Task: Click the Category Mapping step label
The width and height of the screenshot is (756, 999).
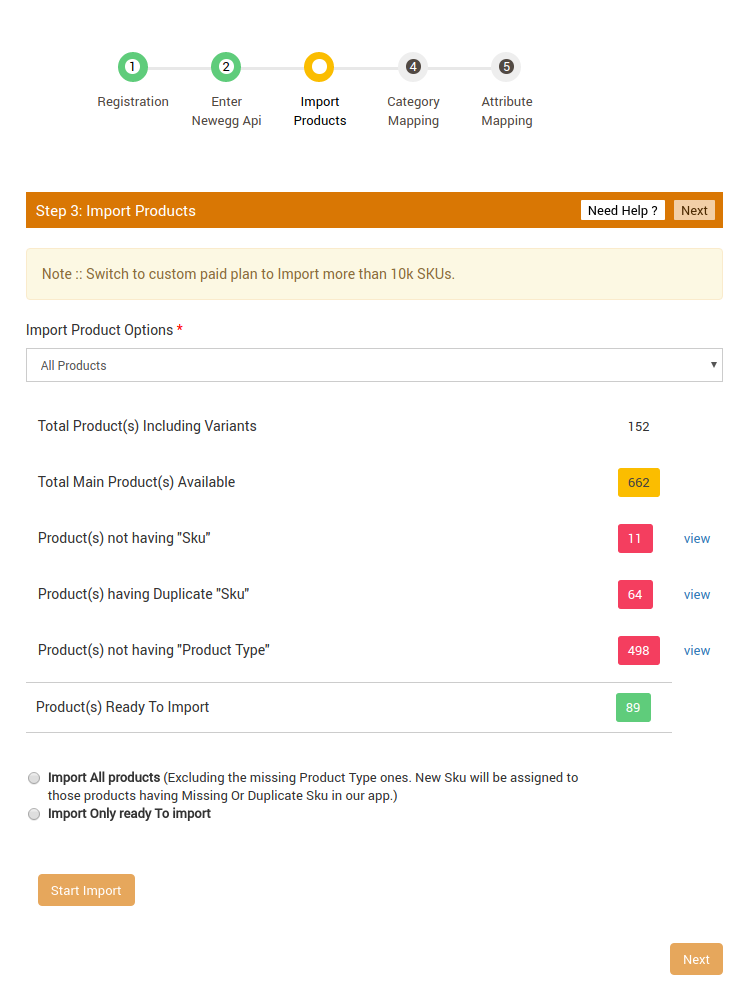Action: point(413,111)
